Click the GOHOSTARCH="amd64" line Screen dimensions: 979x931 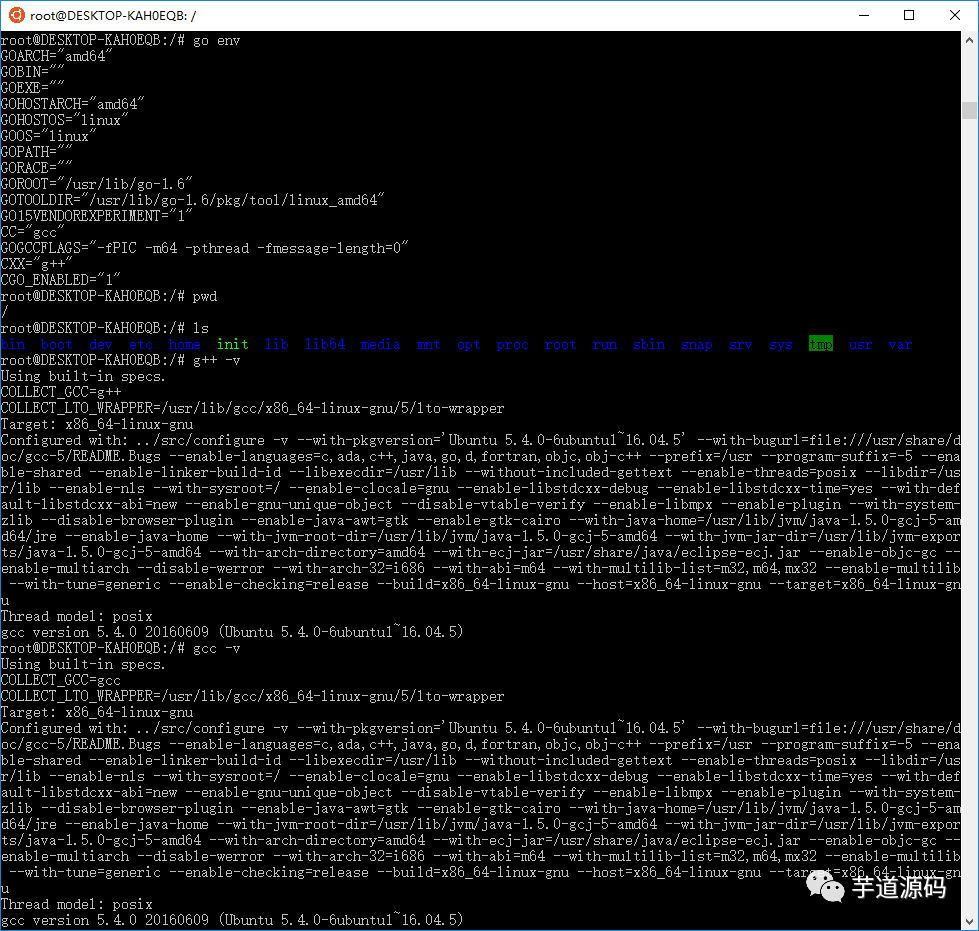(x=72, y=104)
